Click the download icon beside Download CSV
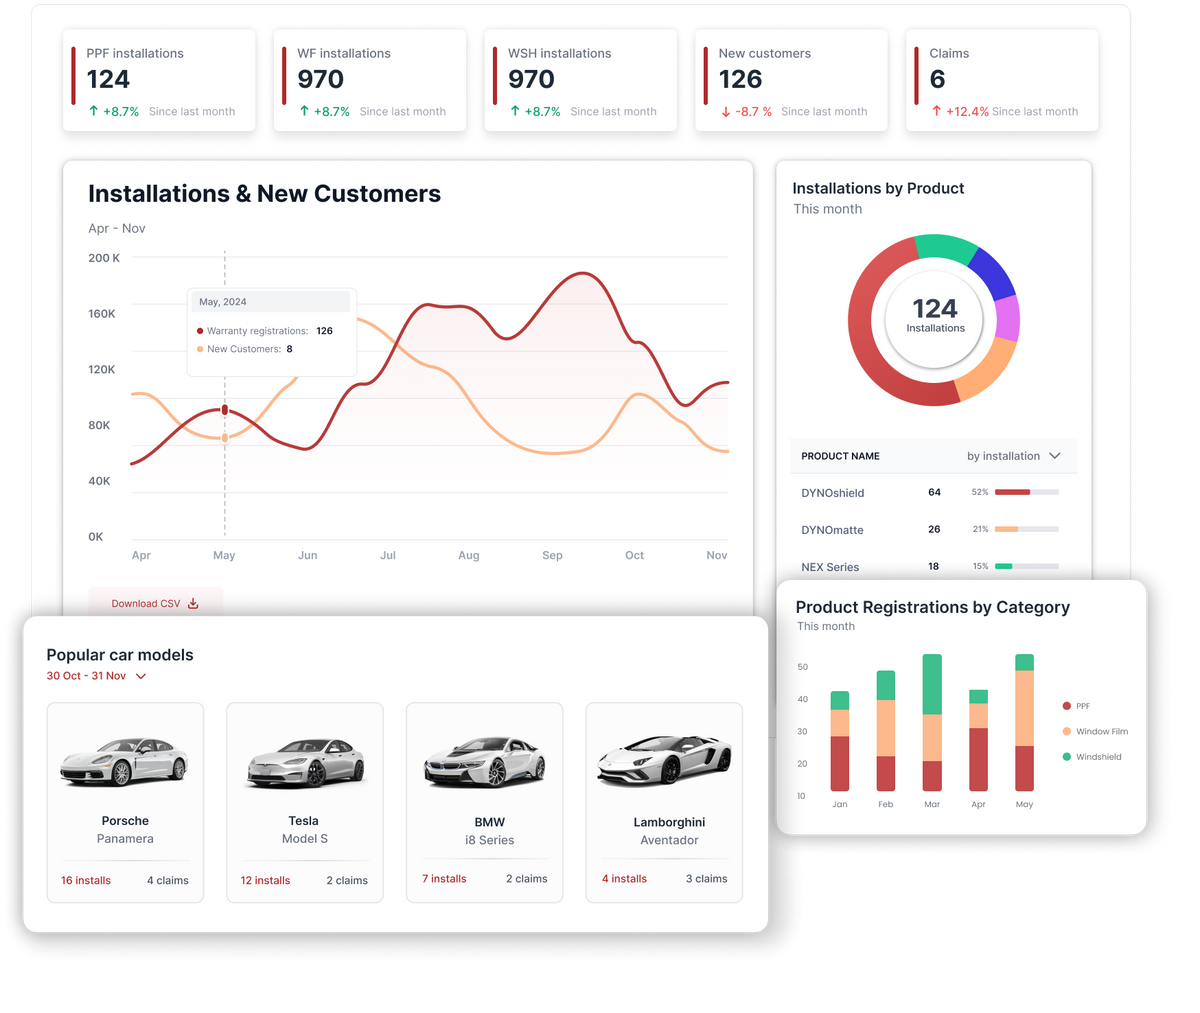Viewport: 1200px width, 1013px height. [x=194, y=604]
